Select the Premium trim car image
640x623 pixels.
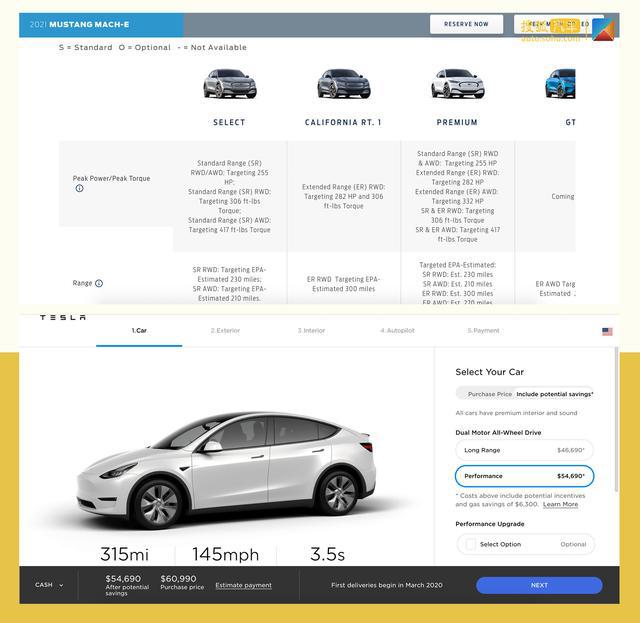tap(458, 84)
